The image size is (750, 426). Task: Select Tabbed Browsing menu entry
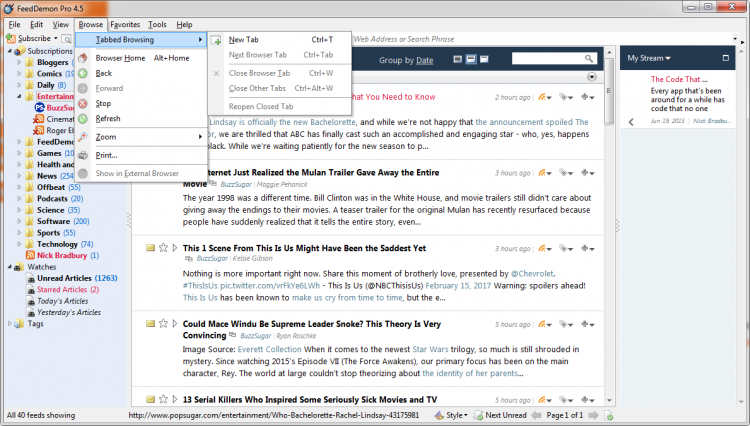[x=141, y=40]
